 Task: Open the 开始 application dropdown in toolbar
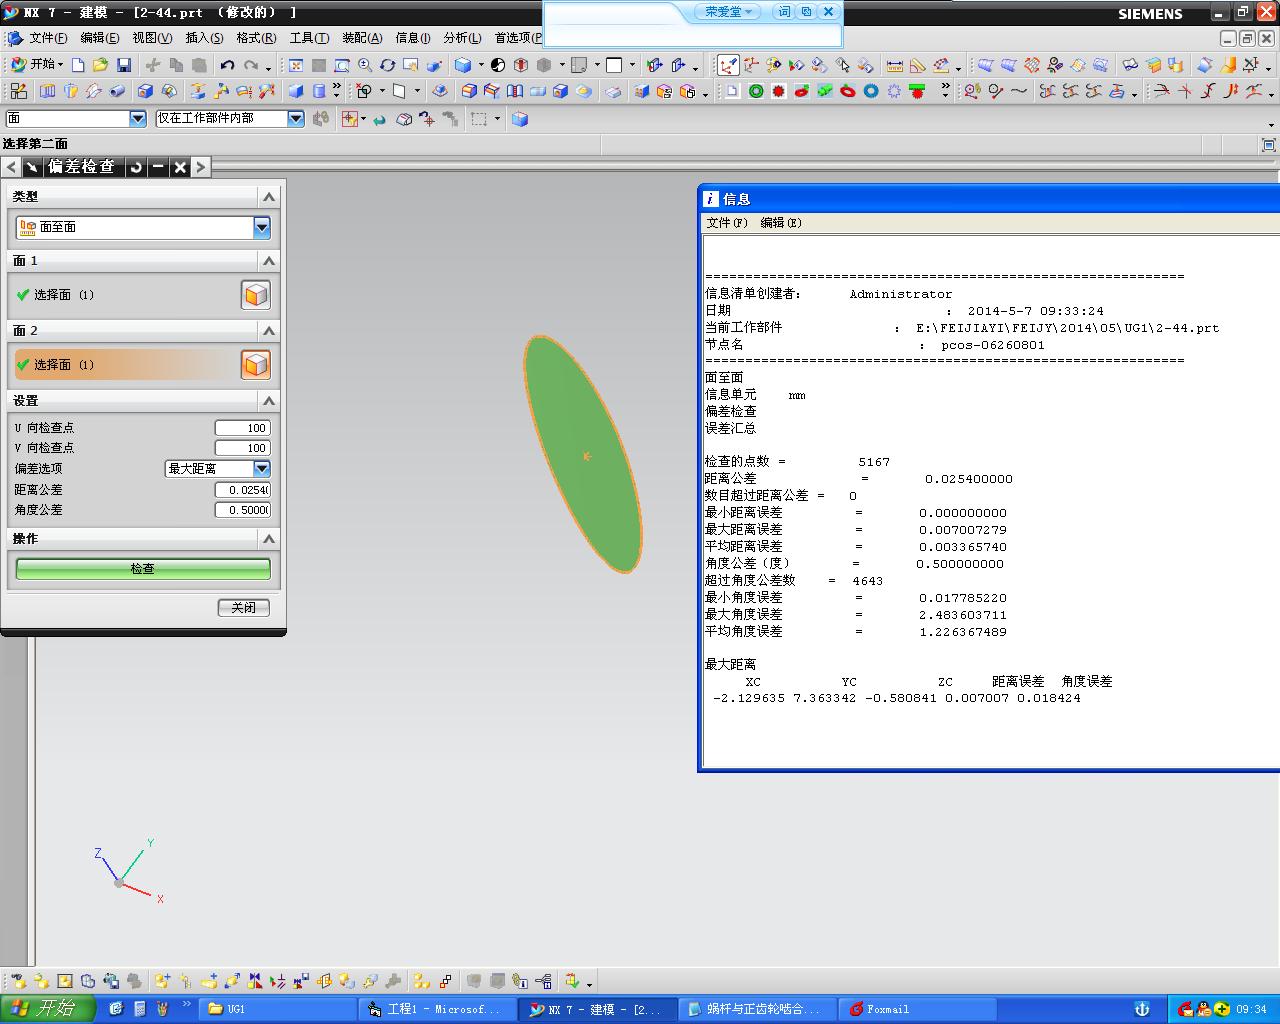[x=37, y=64]
